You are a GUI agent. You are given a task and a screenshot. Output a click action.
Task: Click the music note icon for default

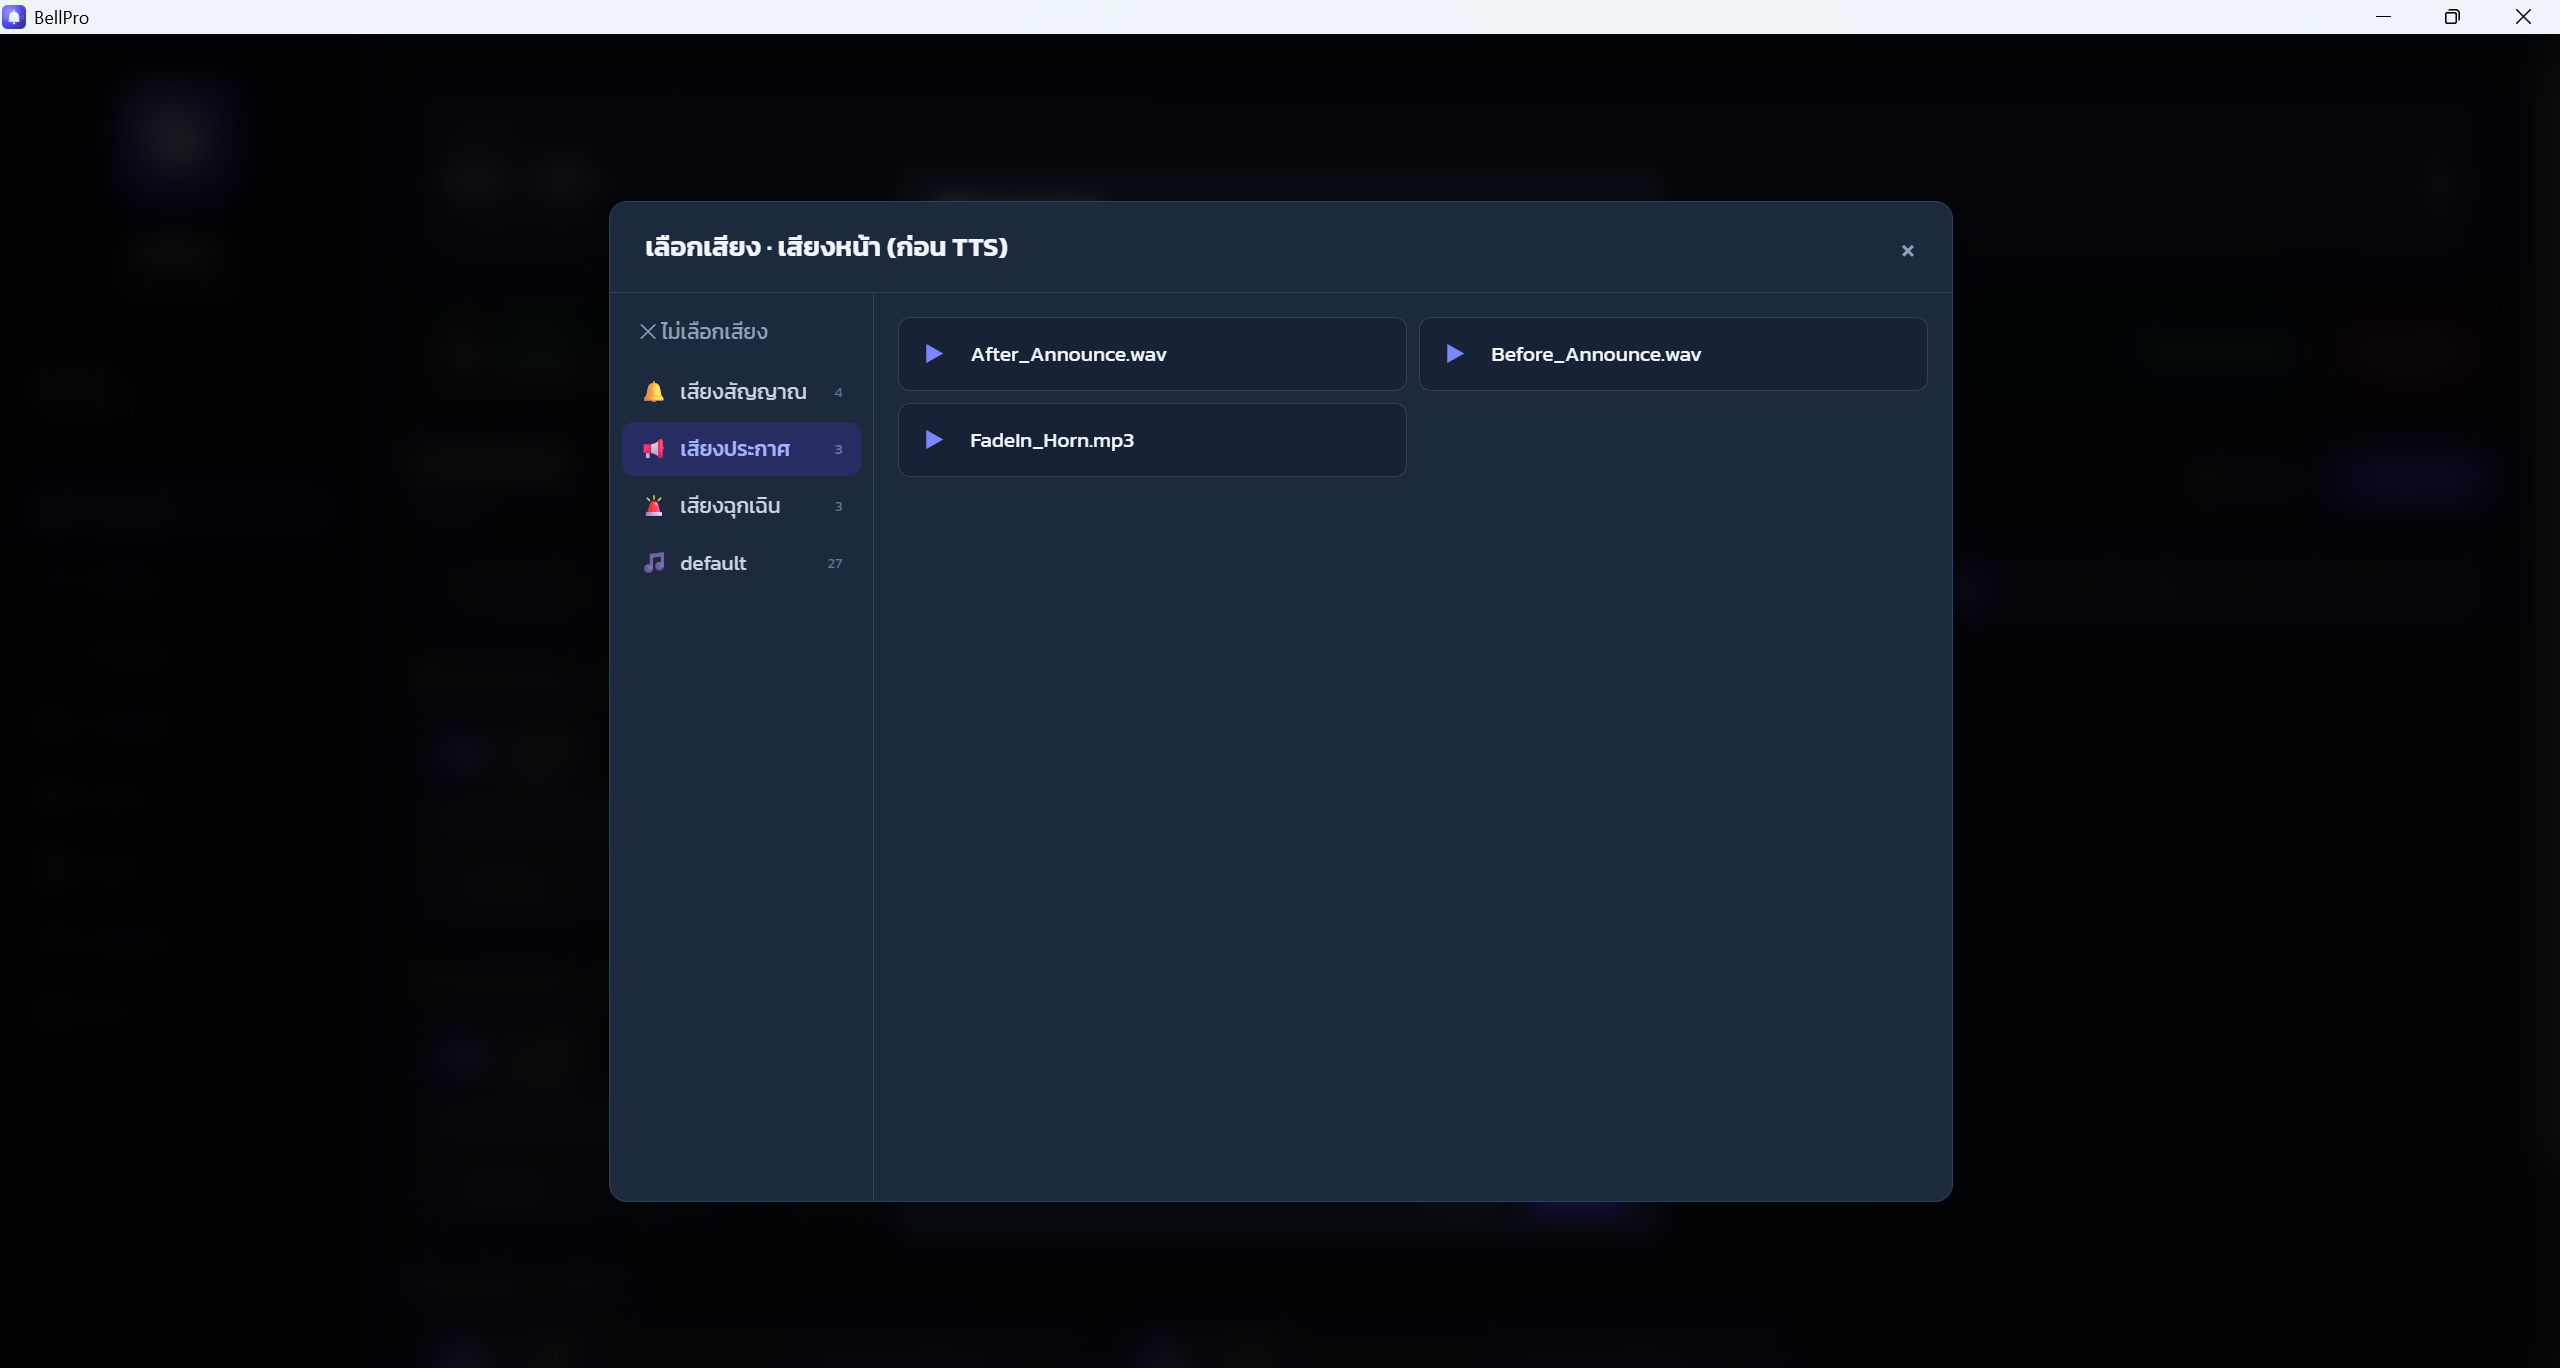(x=654, y=563)
